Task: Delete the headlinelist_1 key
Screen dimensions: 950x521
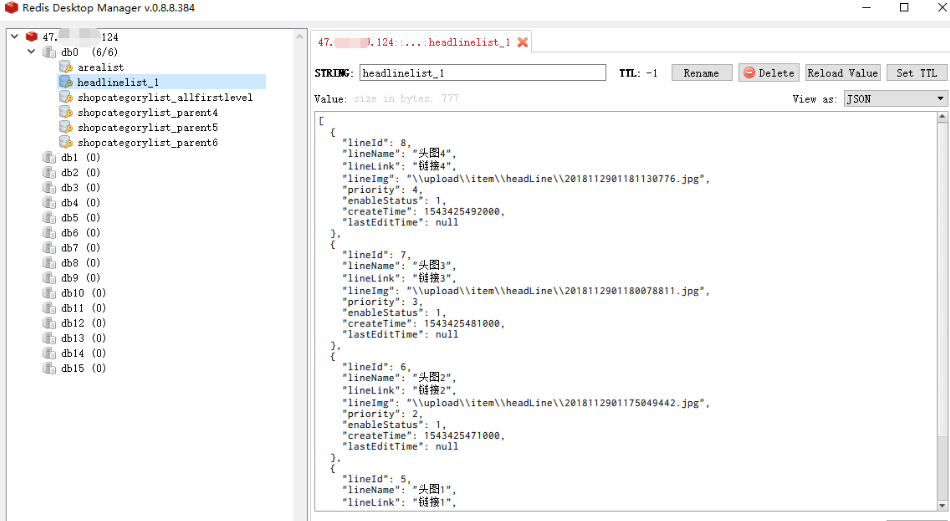Action: coord(769,73)
